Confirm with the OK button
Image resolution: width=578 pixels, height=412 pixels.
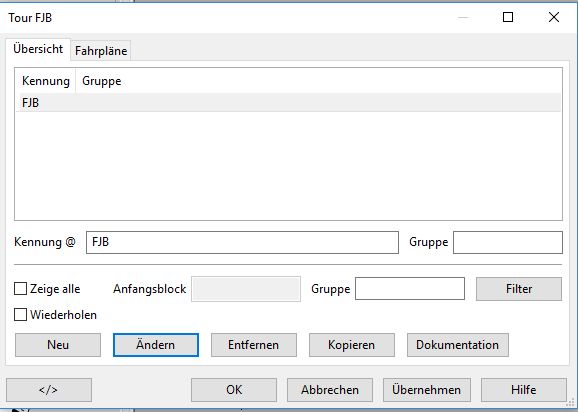tap(234, 390)
